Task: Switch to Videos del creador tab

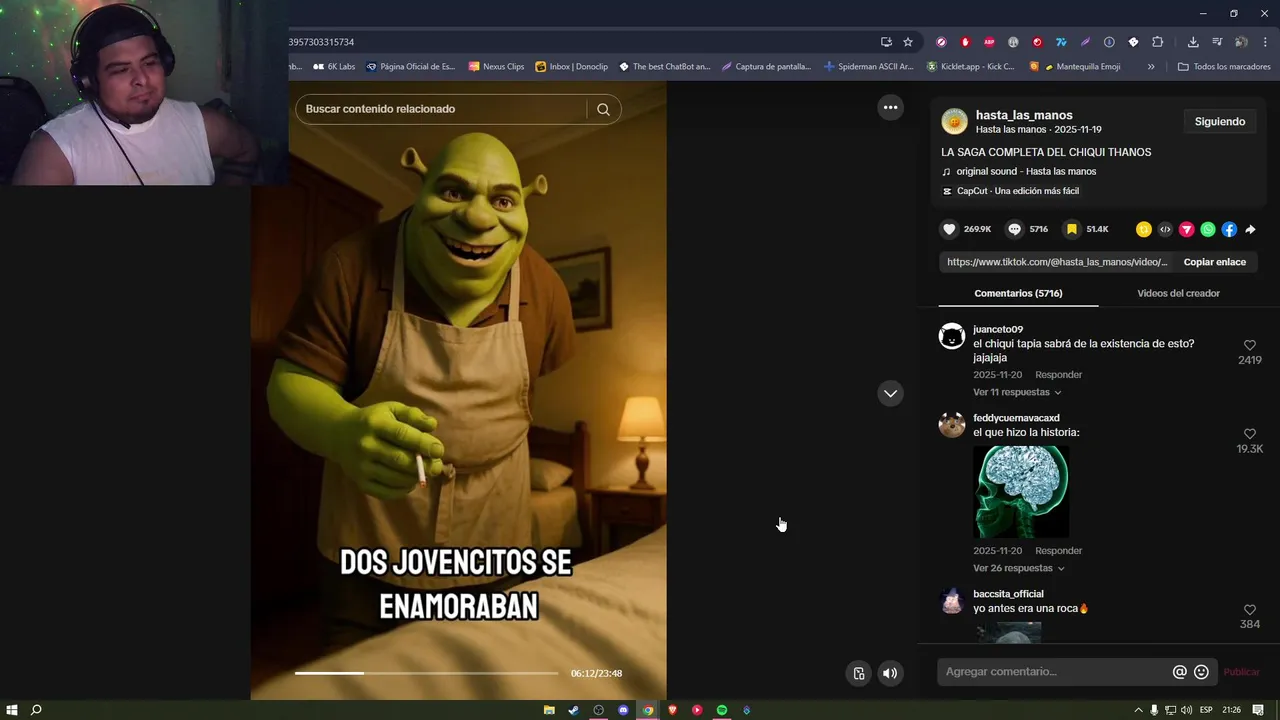Action: point(1178,293)
